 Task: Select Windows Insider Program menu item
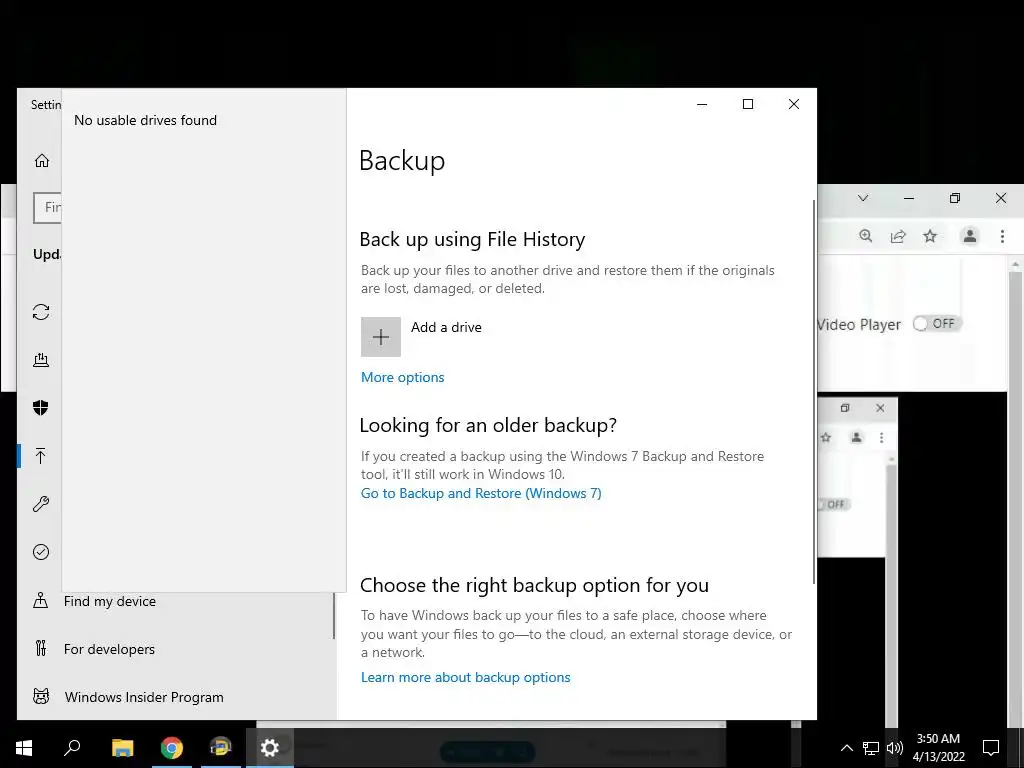pyautogui.click(x=144, y=697)
